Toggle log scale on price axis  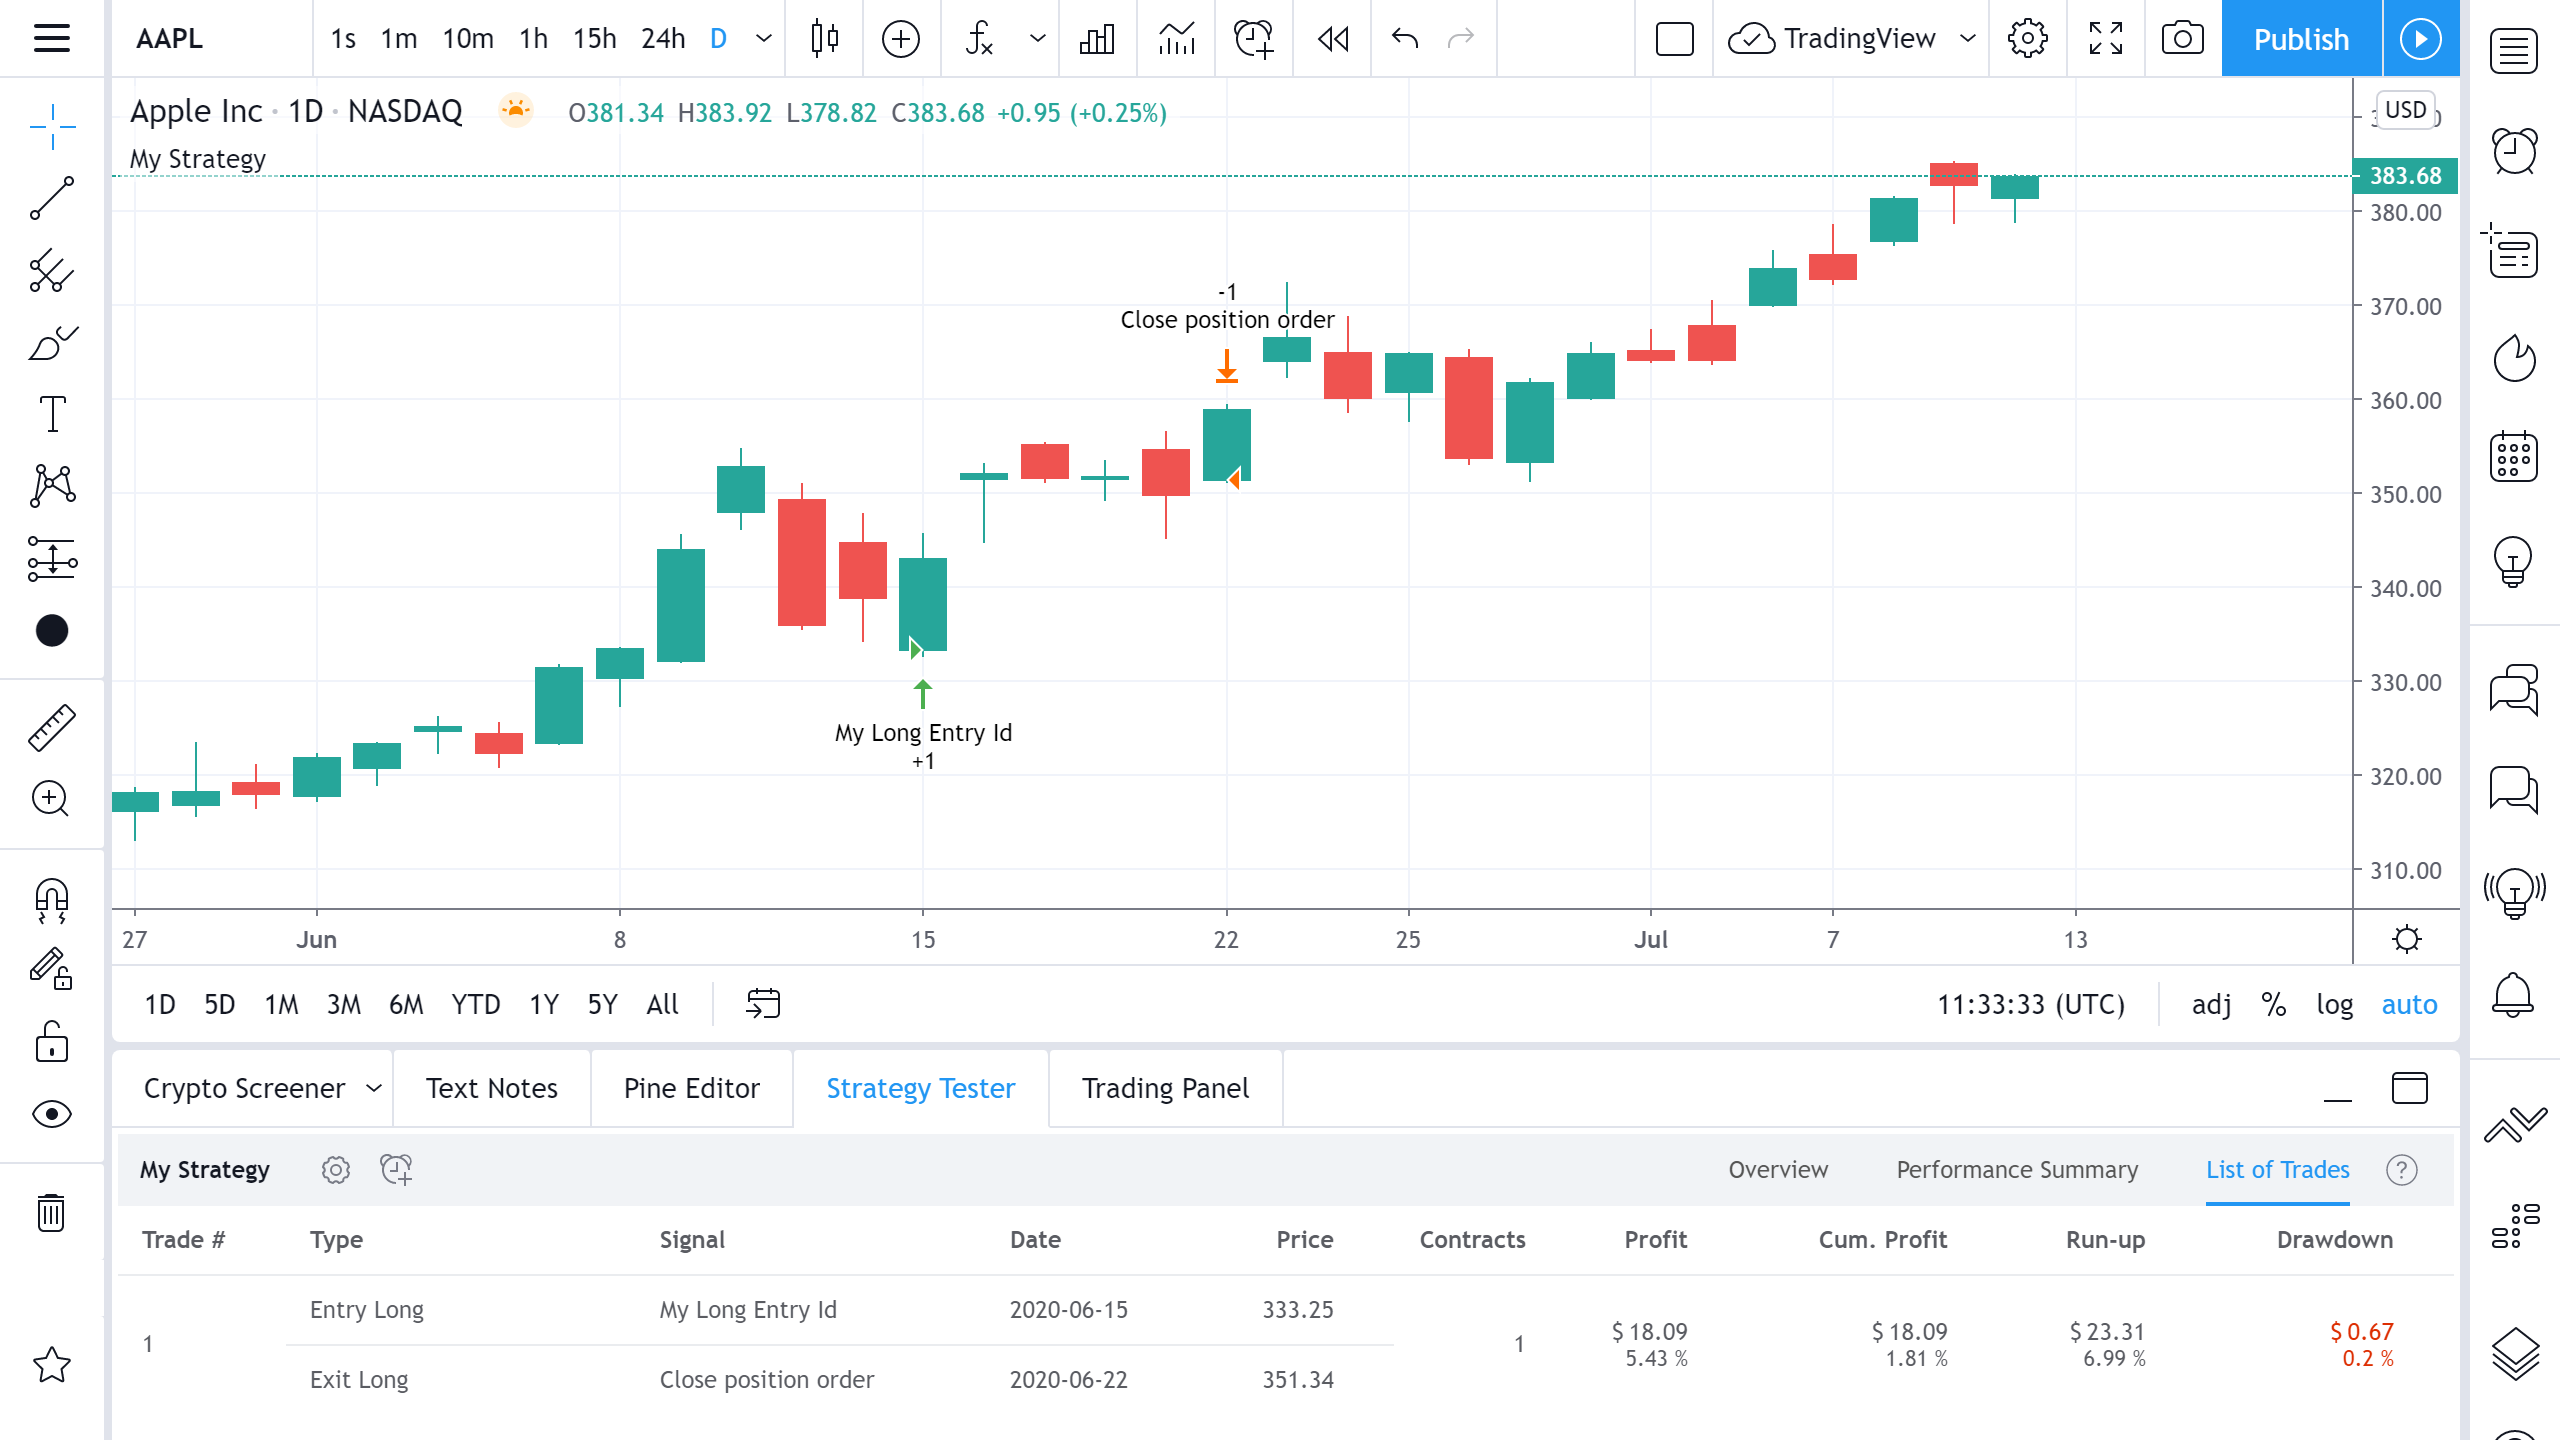(x=2334, y=1004)
